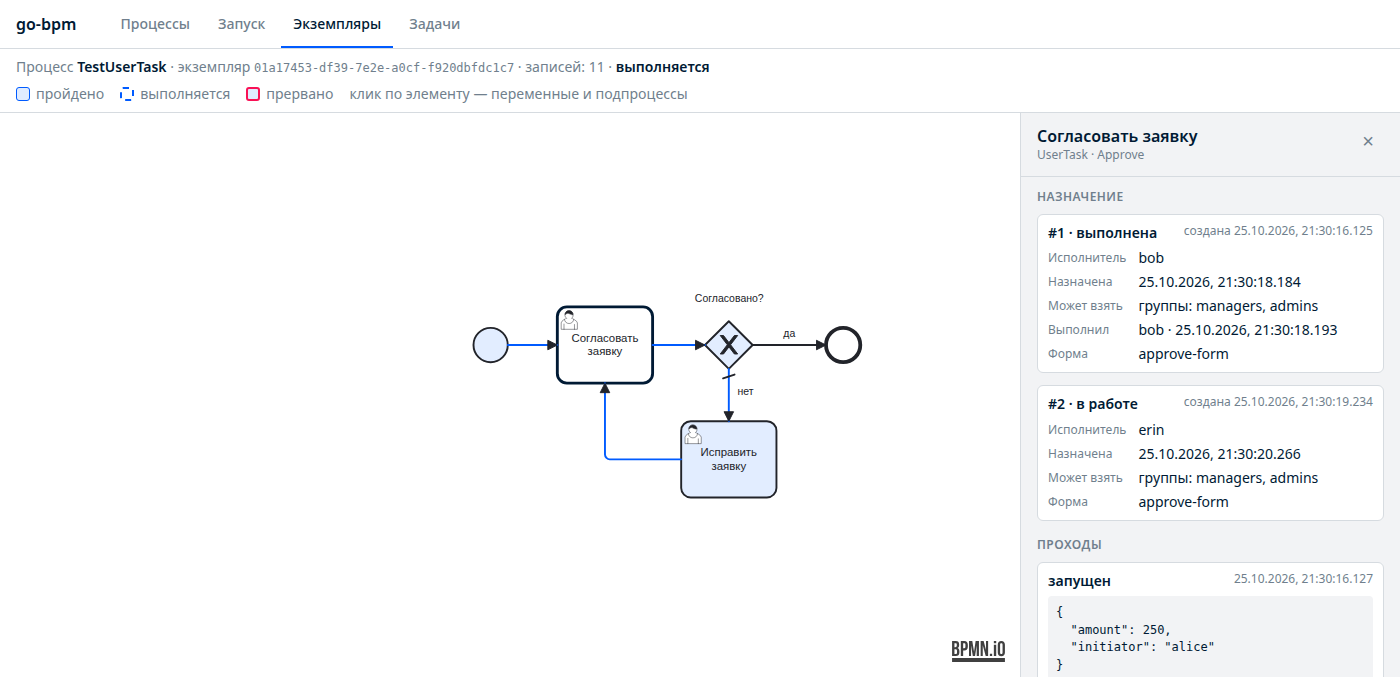Click the выполняется dashed legend swatch
Screen dimensions: 1400x677
coord(127,94)
